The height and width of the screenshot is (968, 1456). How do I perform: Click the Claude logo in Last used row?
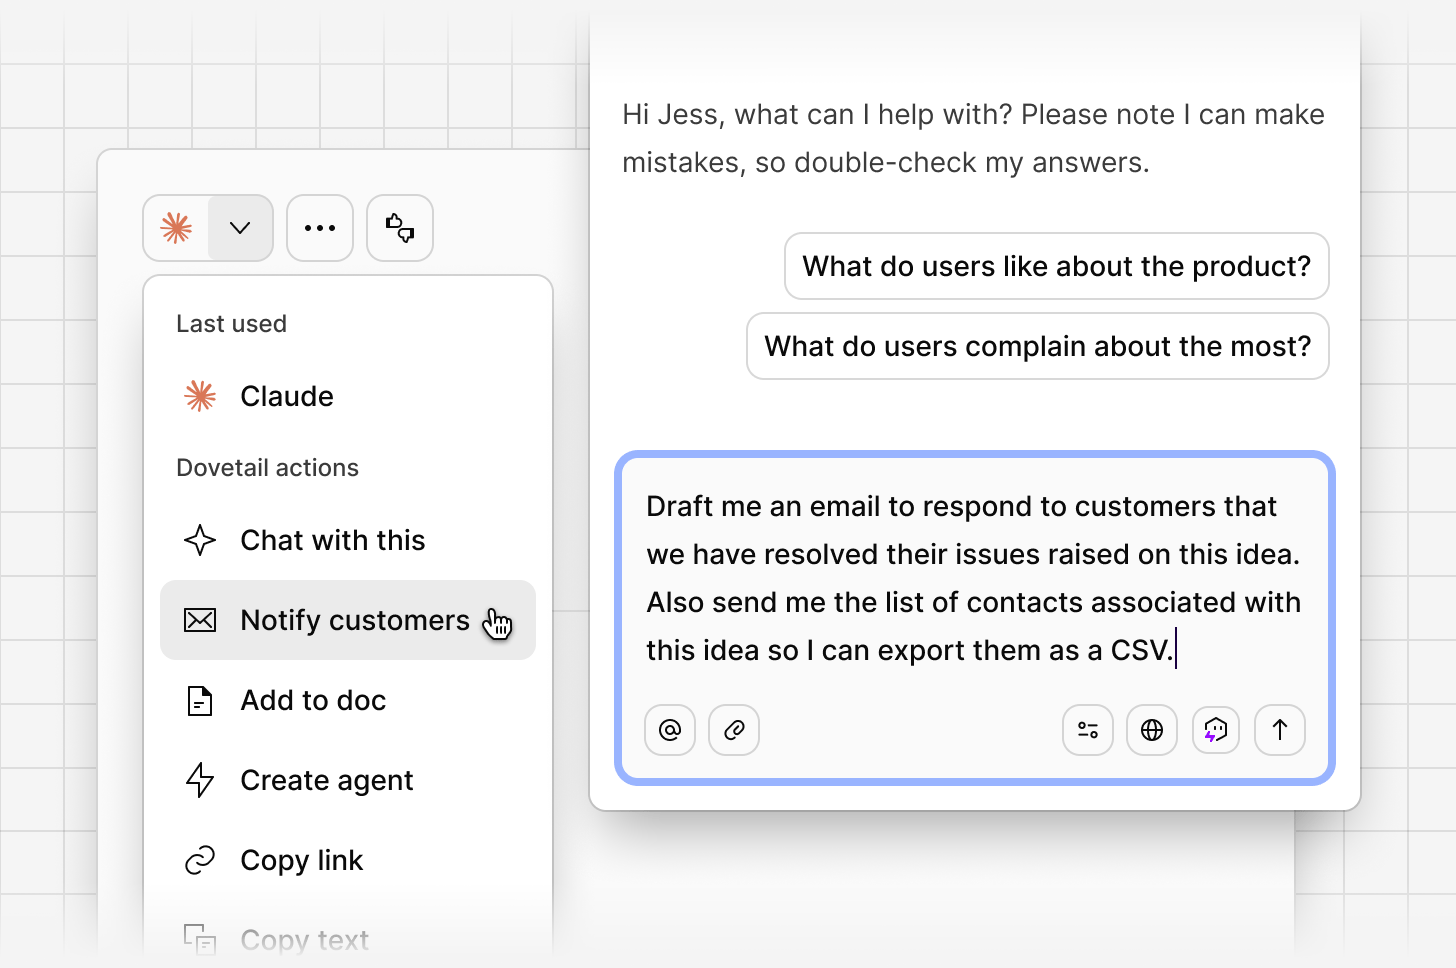coord(200,396)
